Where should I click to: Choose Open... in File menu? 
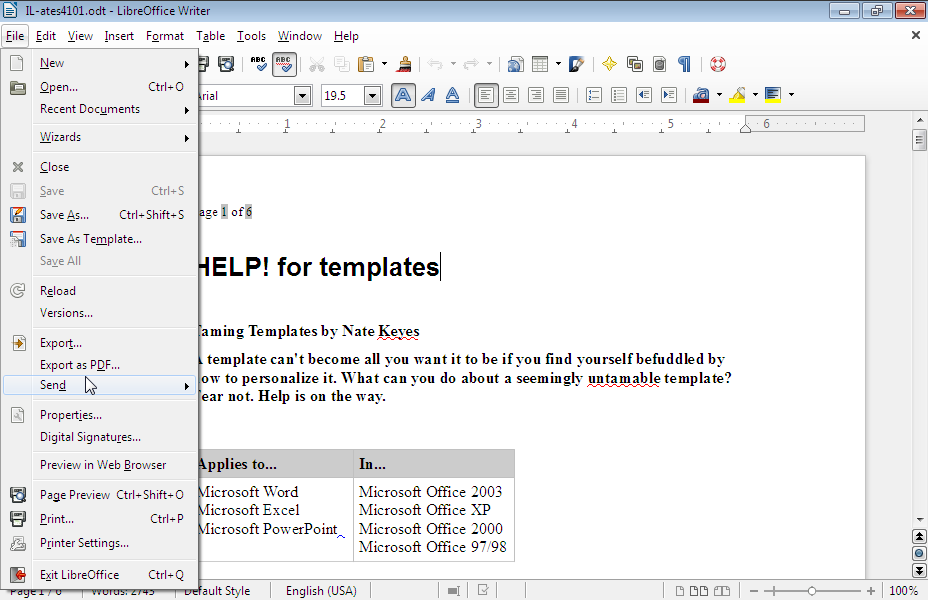99,87
